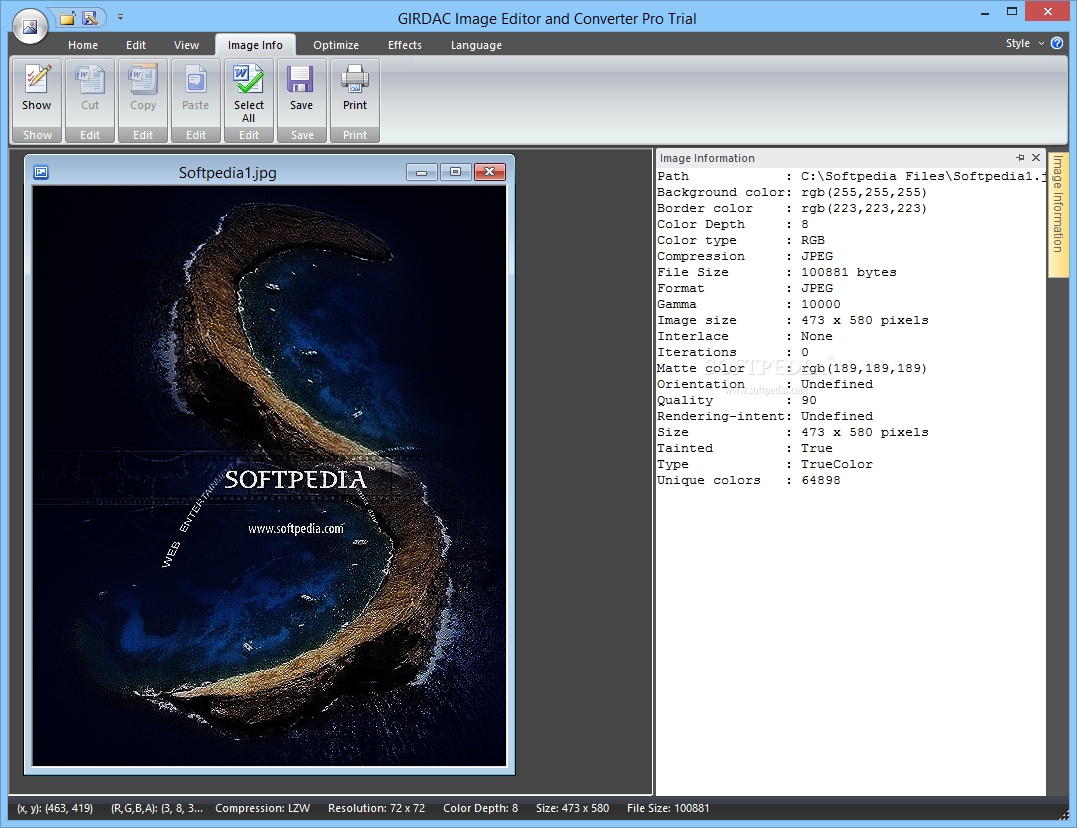Image resolution: width=1077 pixels, height=828 pixels.
Task: Open the round application menu button
Action: click(30, 25)
